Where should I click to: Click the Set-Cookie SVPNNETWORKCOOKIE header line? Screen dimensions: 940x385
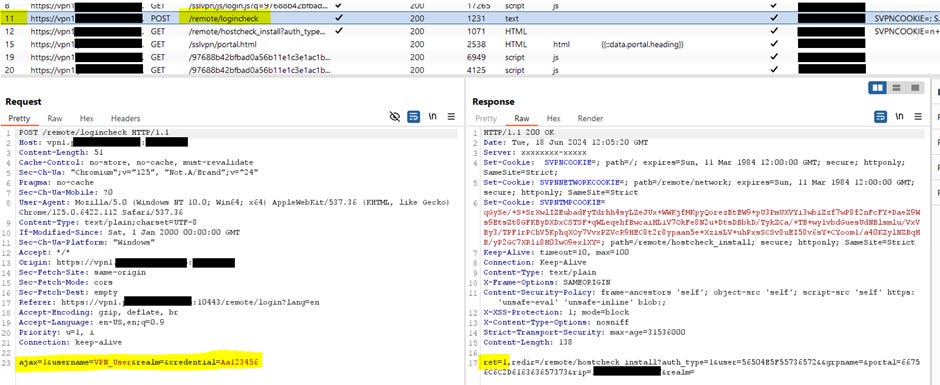coord(700,187)
